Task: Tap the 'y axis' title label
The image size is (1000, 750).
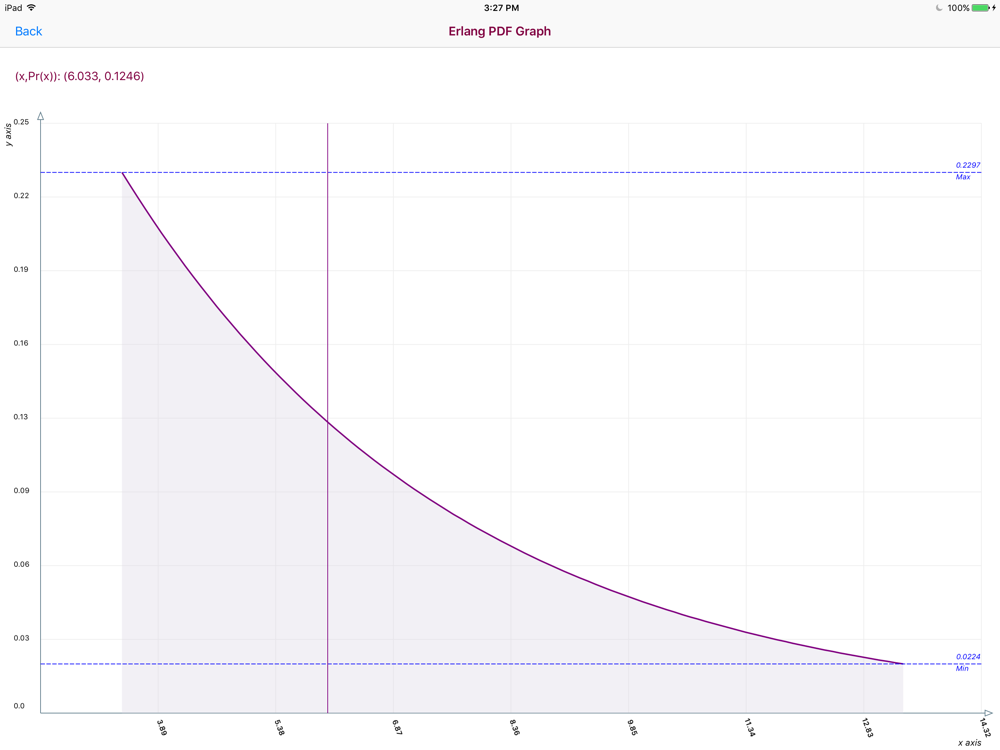Action: [8, 135]
